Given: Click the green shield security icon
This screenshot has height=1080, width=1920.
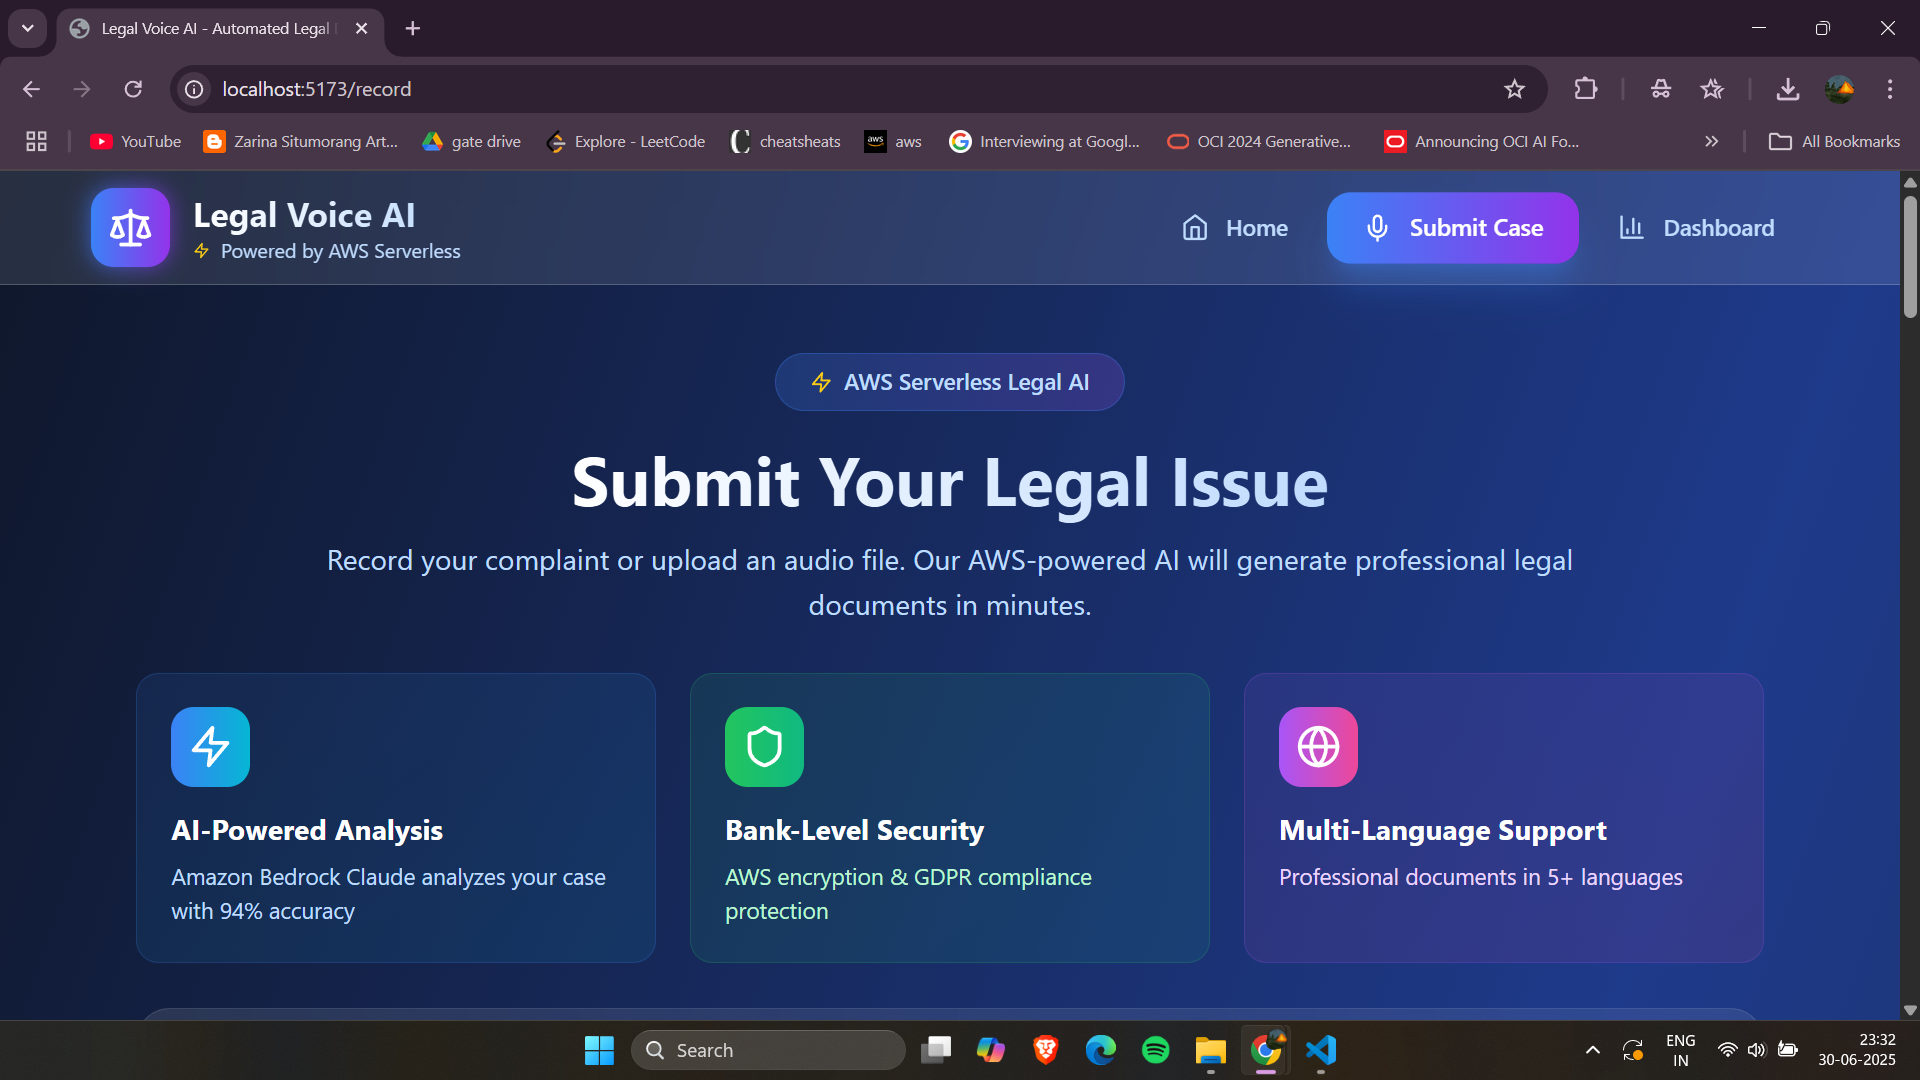Looking at the screenshot, I should point(764,747).
